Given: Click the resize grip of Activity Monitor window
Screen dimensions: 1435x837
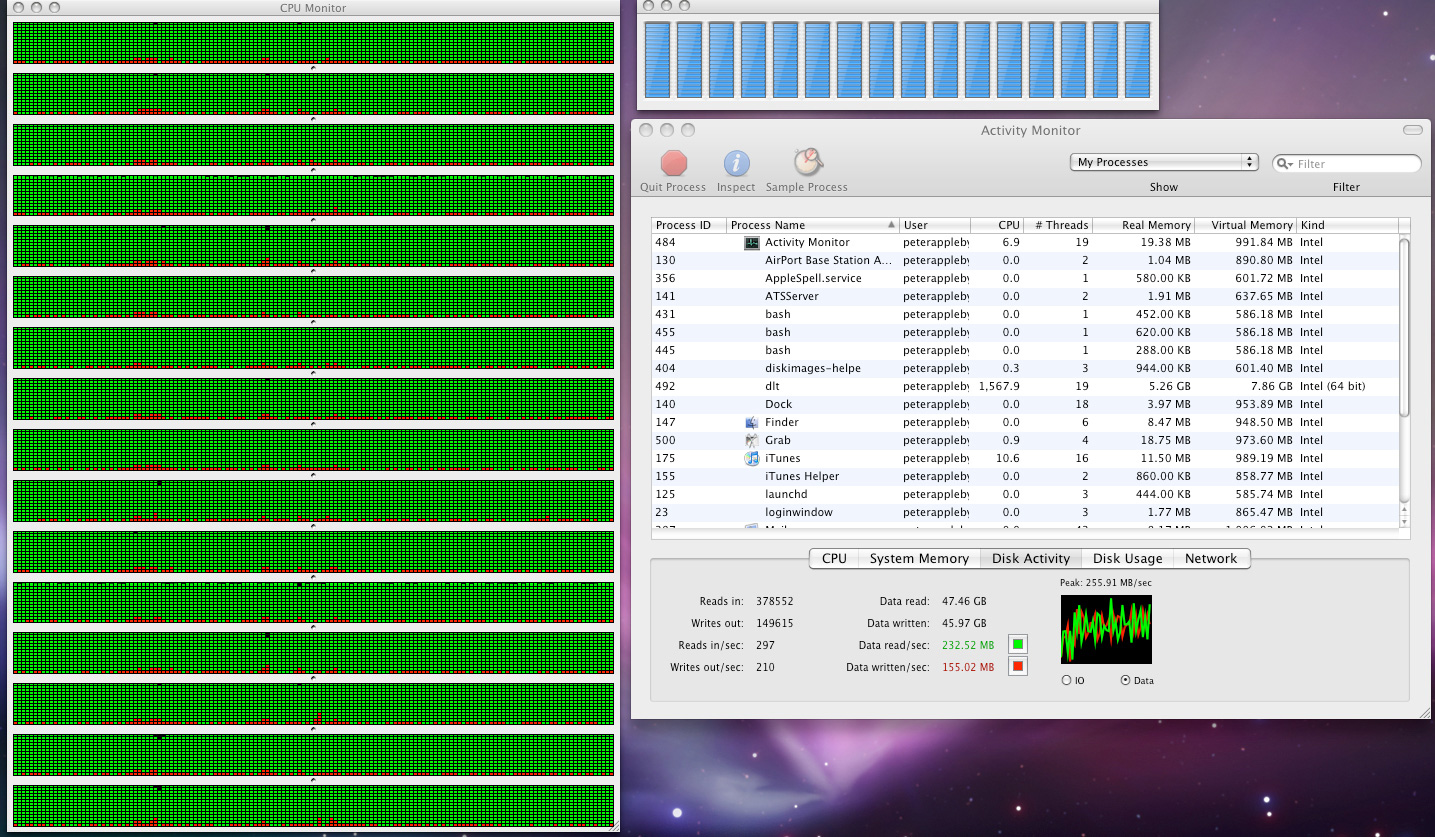Looking at the screenshot, I should click(1424, 713).
